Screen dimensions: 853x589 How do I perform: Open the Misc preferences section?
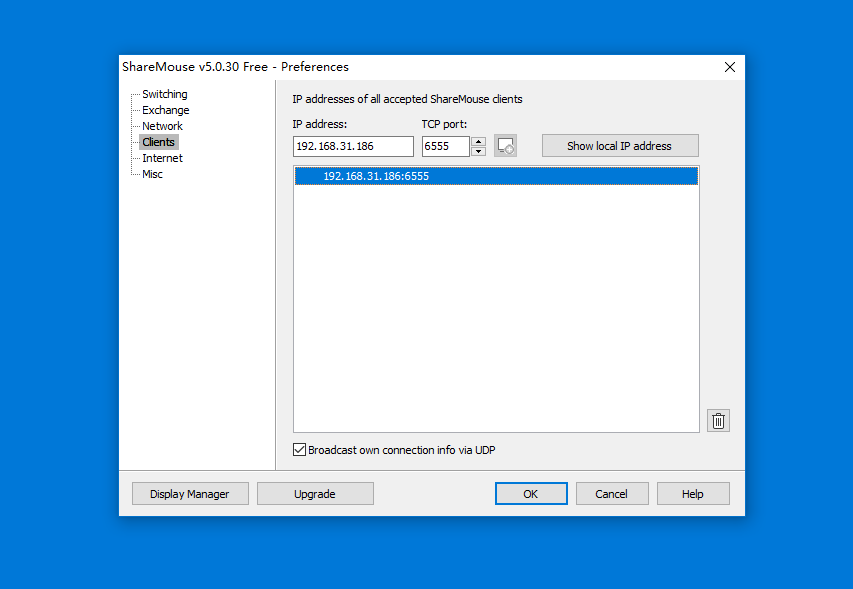(x=152, y=174)
